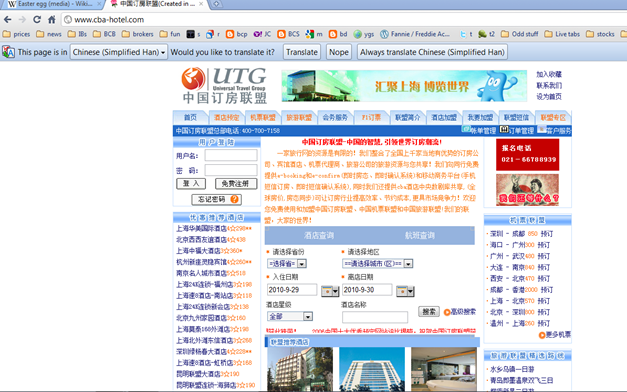Image resolution: width=627 pixels, height=392 pixels.
Task: Reload the page with the refresh icon
Action: [37, 19]
